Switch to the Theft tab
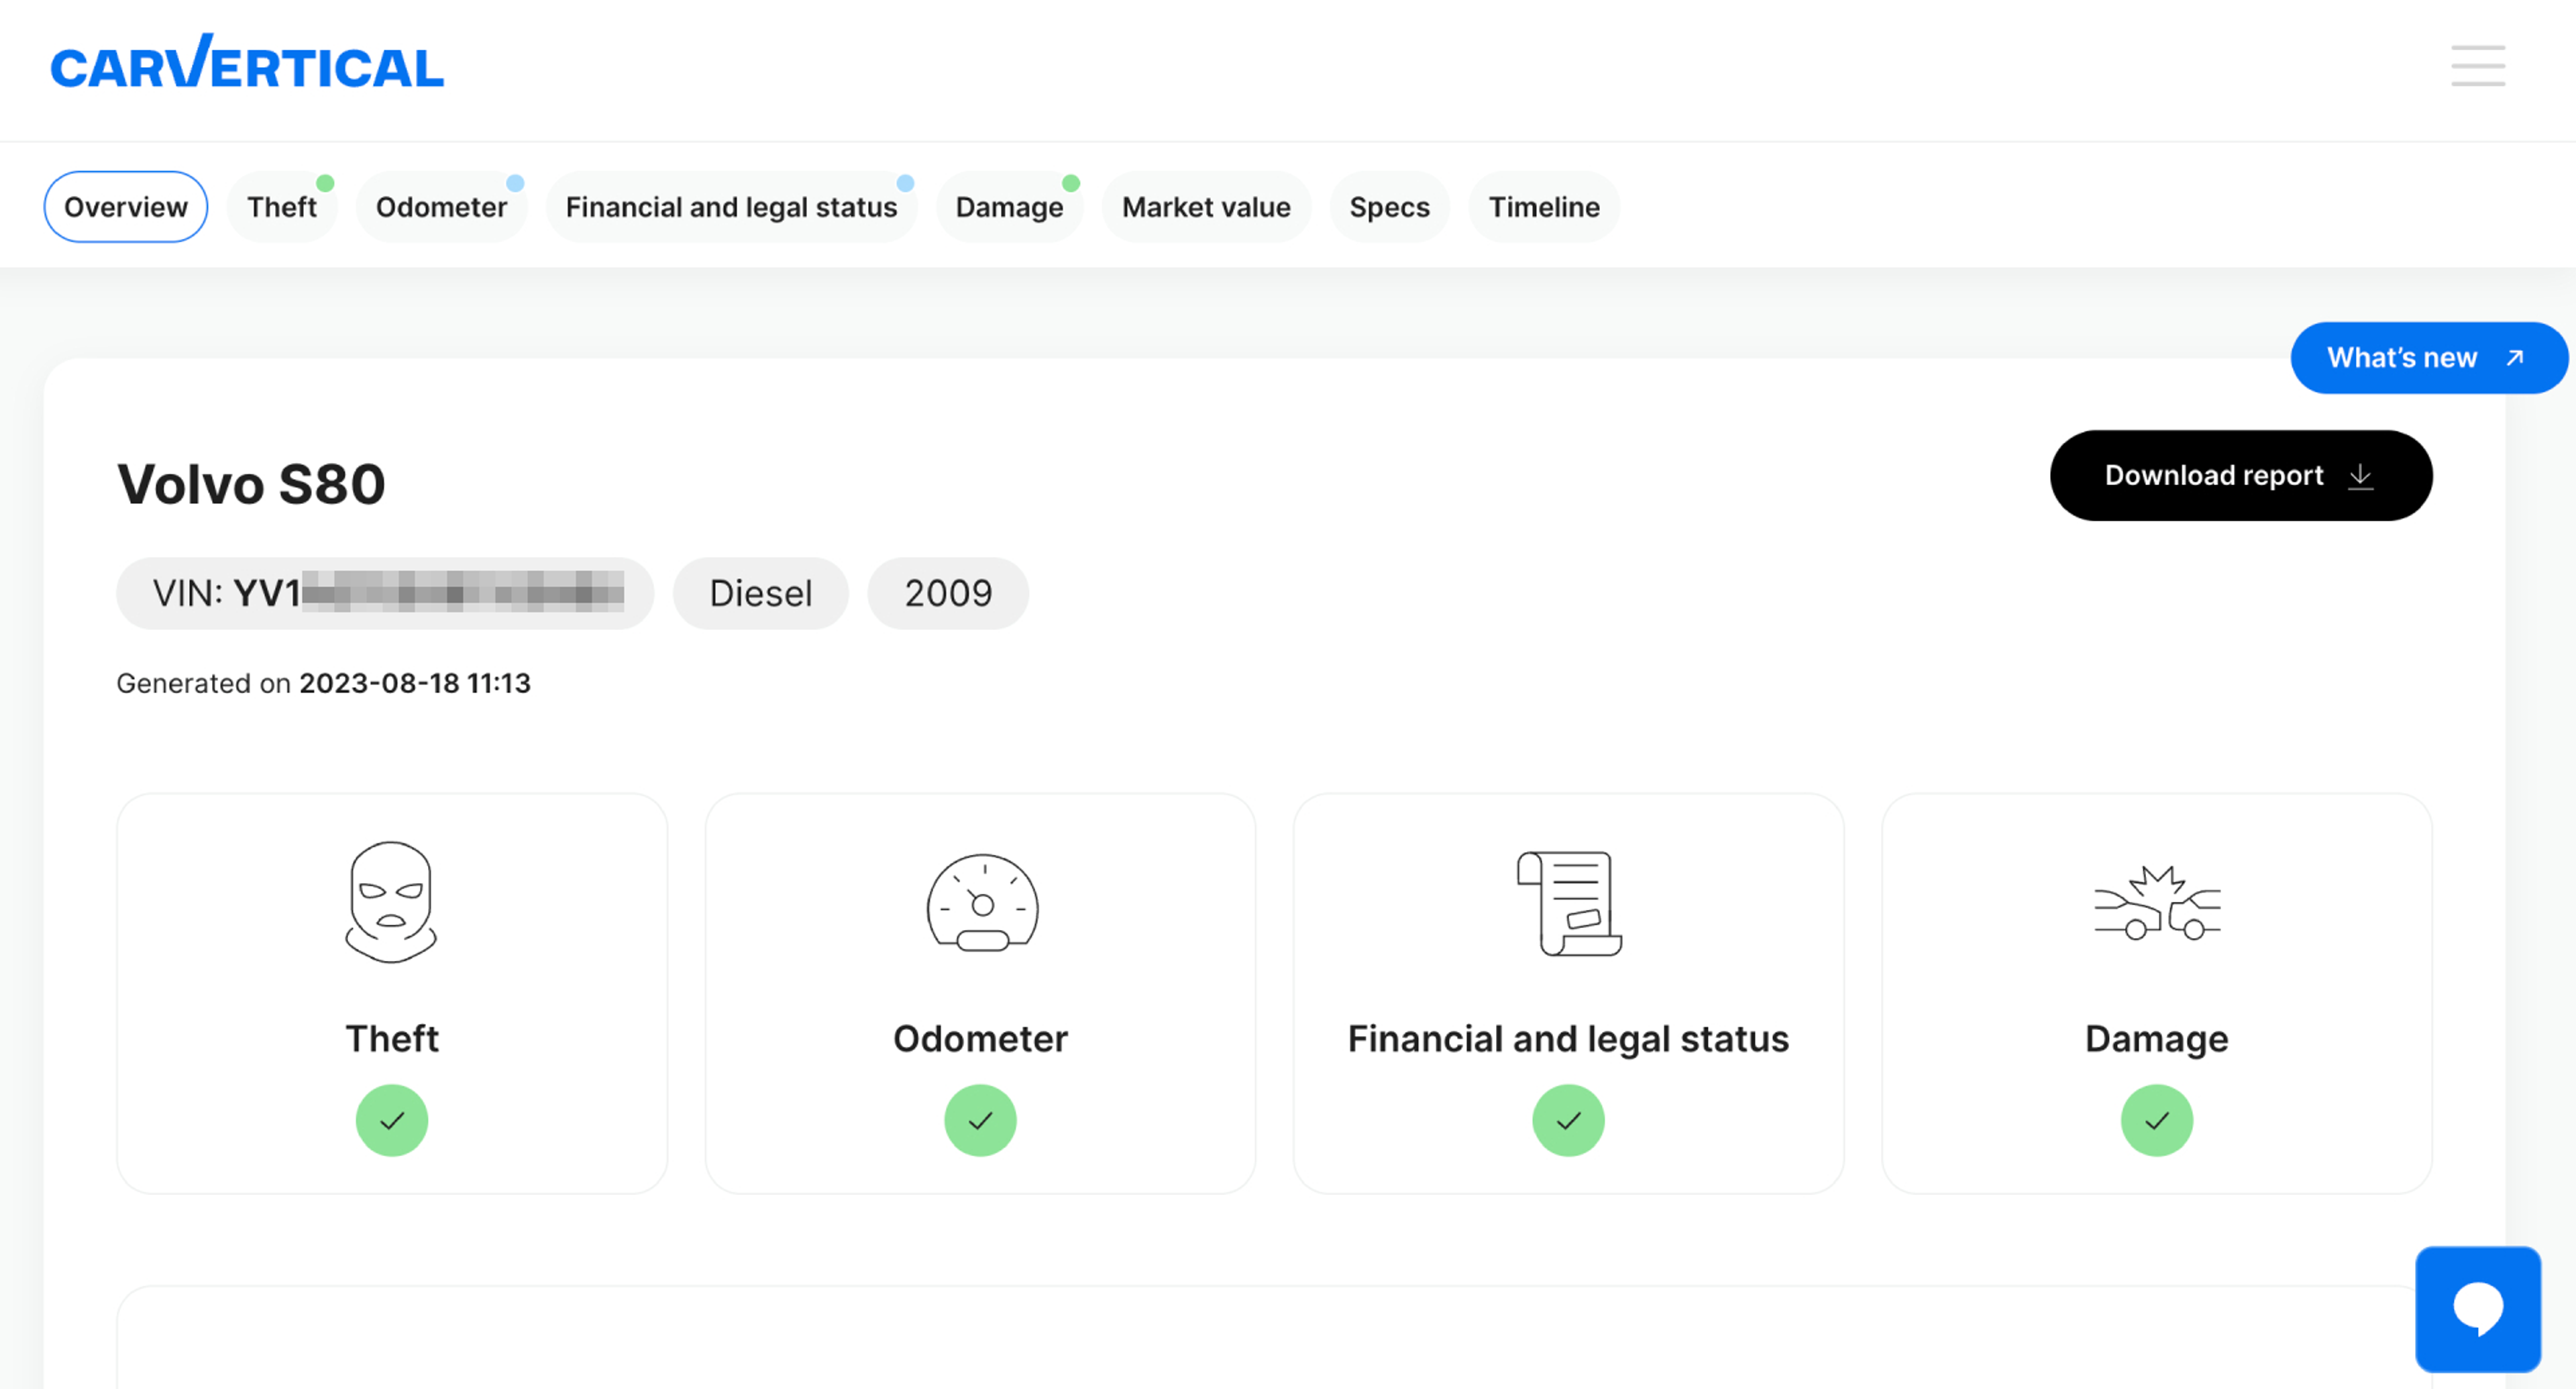The width and height of the screenshot is (2576, 1389). (x=282, y=207)
